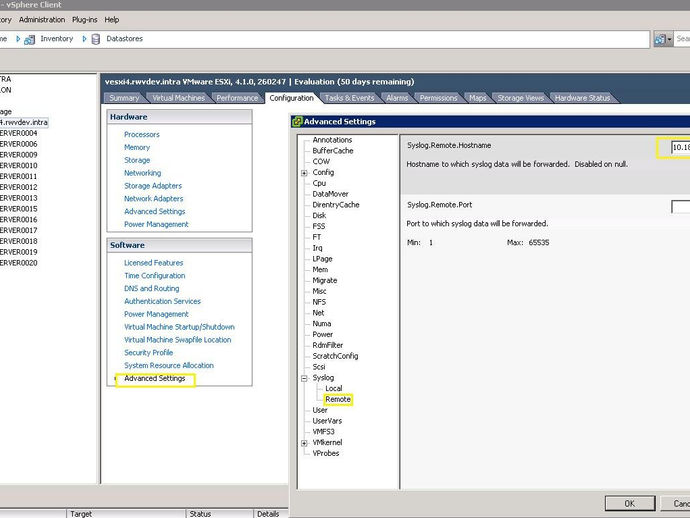This screenshot has width=690, height=518.
Task: Select Annotations tree item
Action: pyautogui.click(x=332, y=140)
